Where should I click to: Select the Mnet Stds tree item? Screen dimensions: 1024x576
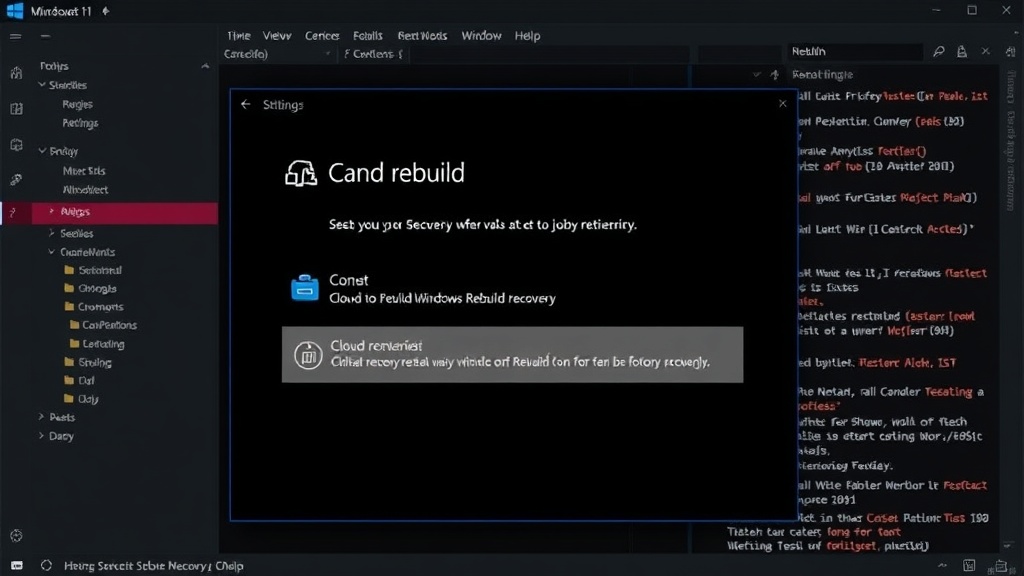click(84, 170)
